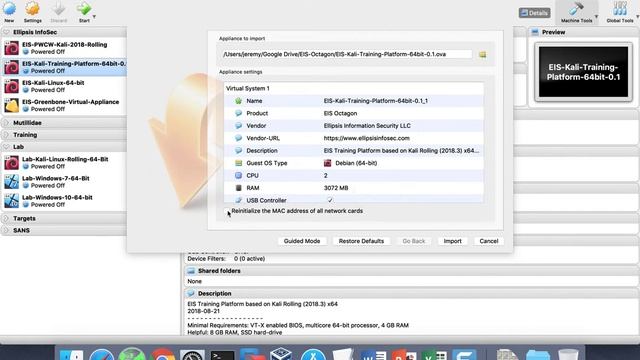Viewport: 640px width, 360px height.
Task: Click the New machine toolbar icon
Action: (x=9, y=8)
